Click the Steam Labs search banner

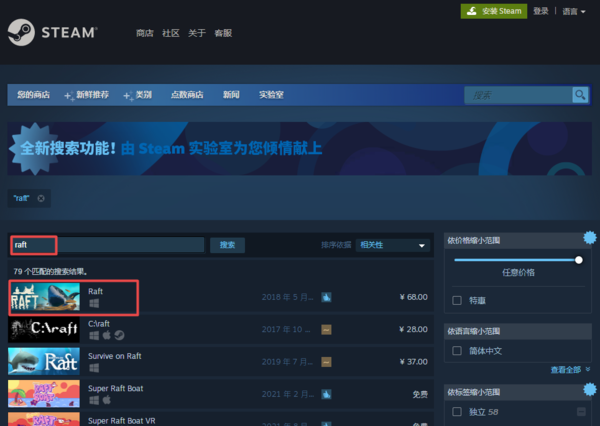(300, 149)
